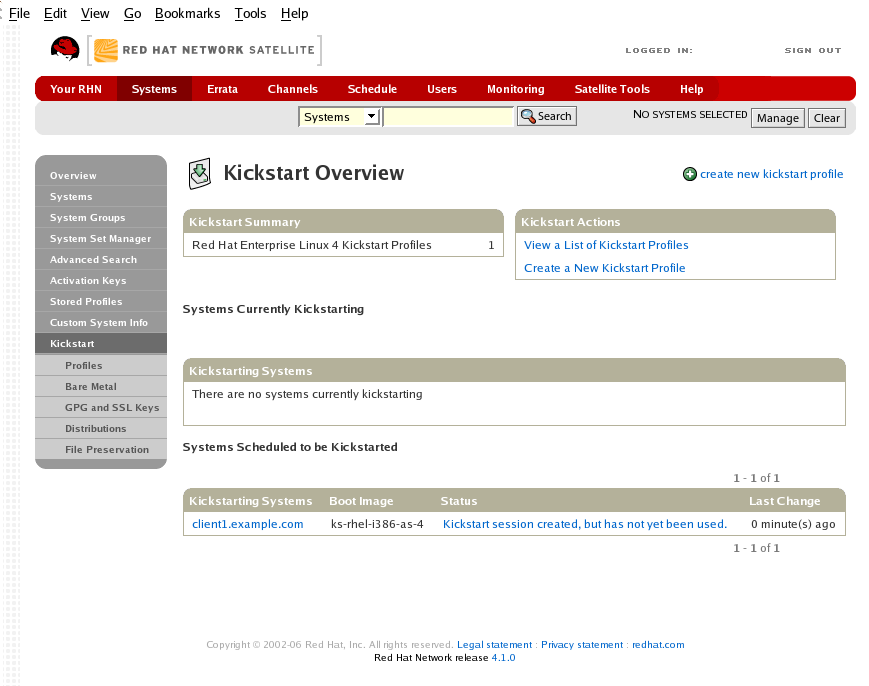Viewport: 869px width, 686px height.
Task: Click the Red Hat shadowman logo
Action: (x=65, y=49)
